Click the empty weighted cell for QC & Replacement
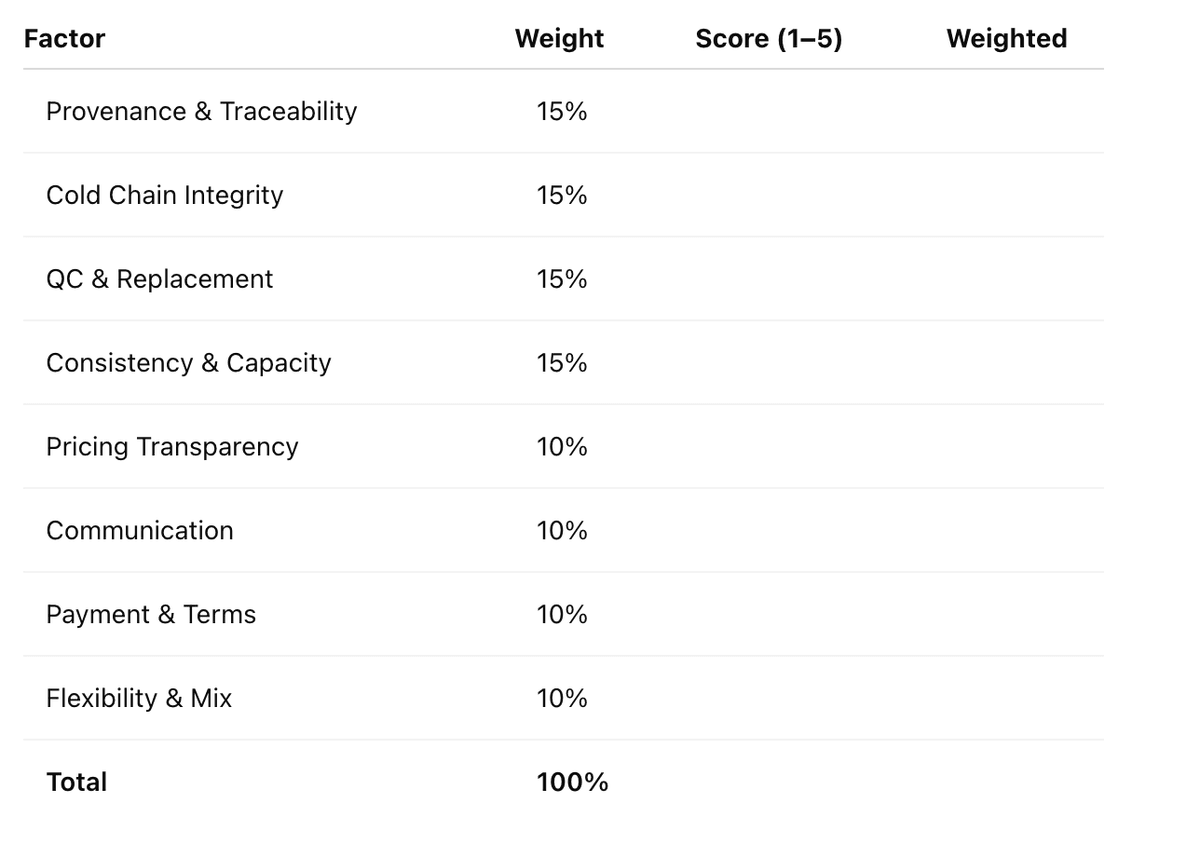 click(1006, 279)
